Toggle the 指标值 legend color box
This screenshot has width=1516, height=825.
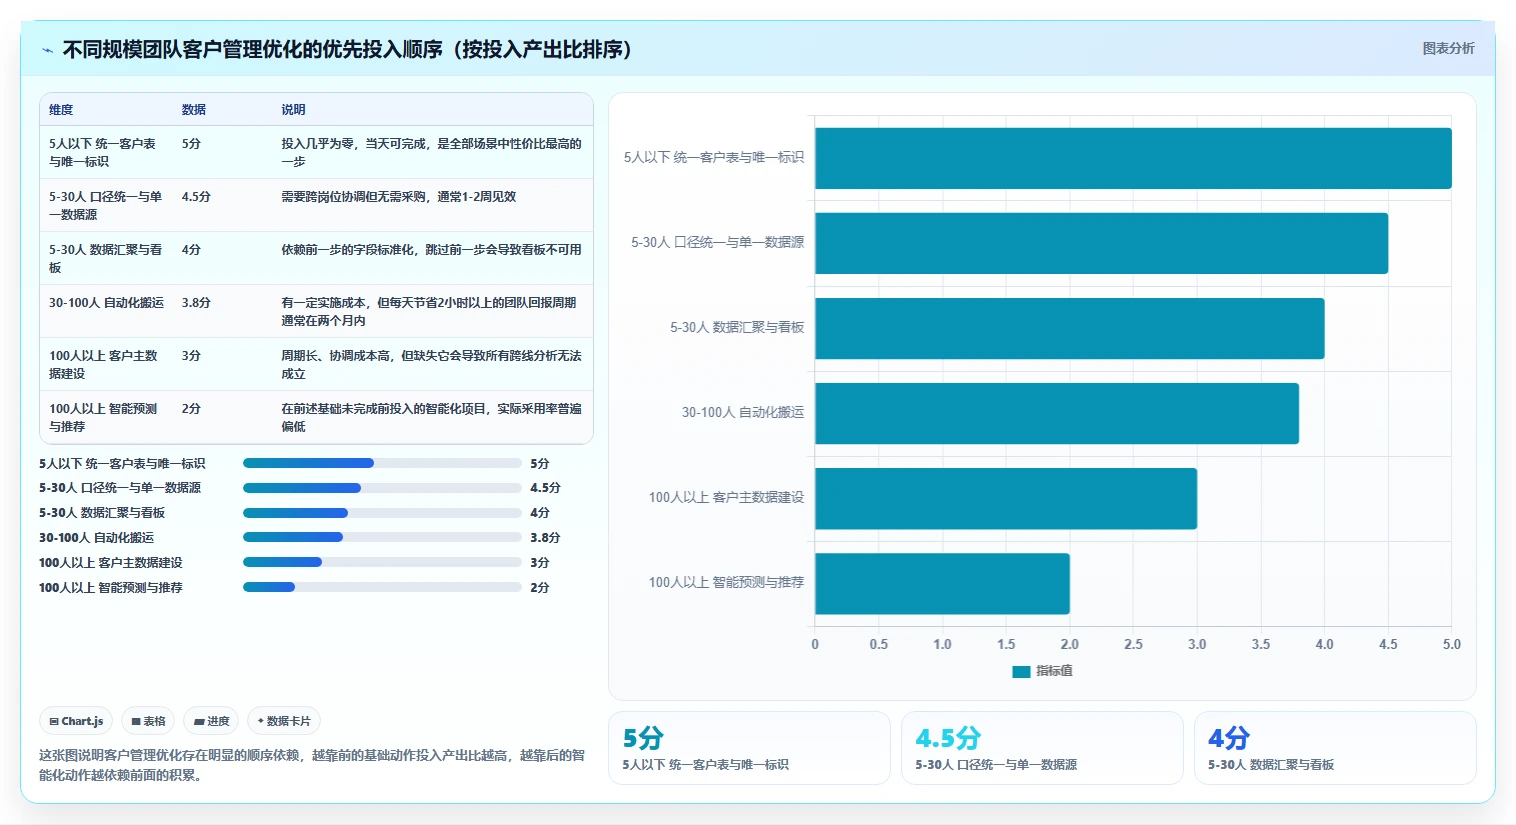1021,671
